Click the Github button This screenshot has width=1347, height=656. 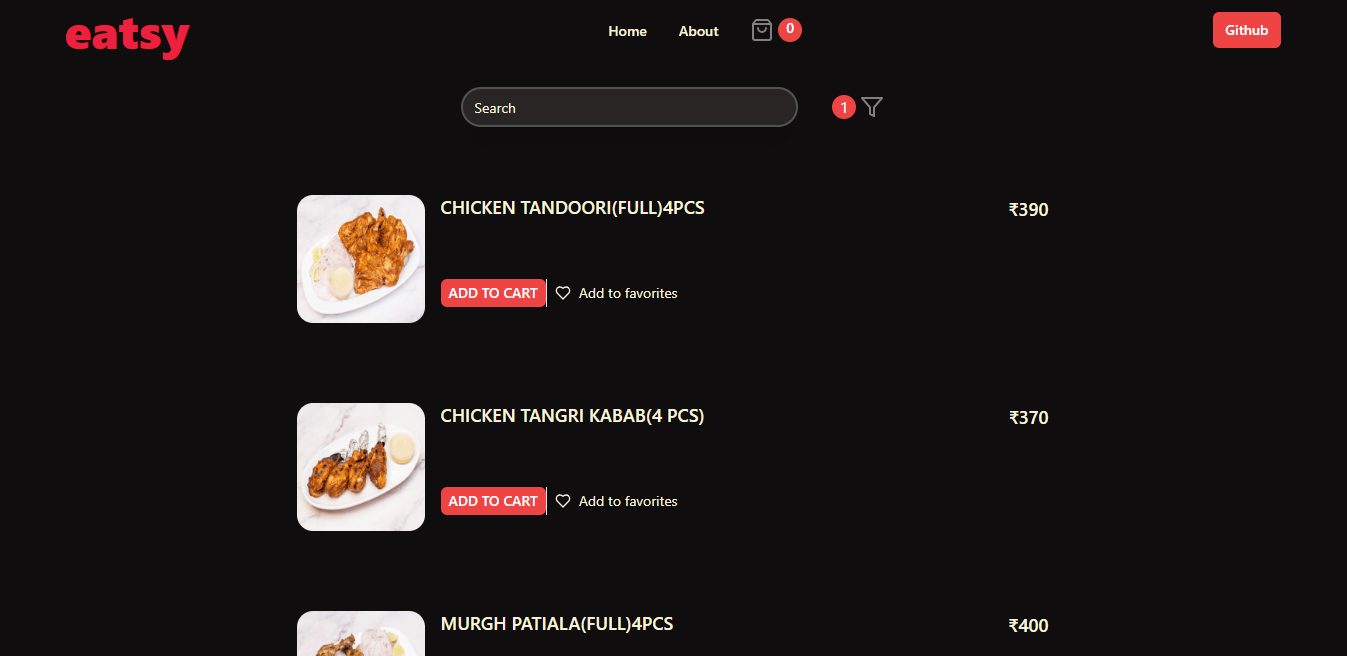click(x=1246, y=30)
